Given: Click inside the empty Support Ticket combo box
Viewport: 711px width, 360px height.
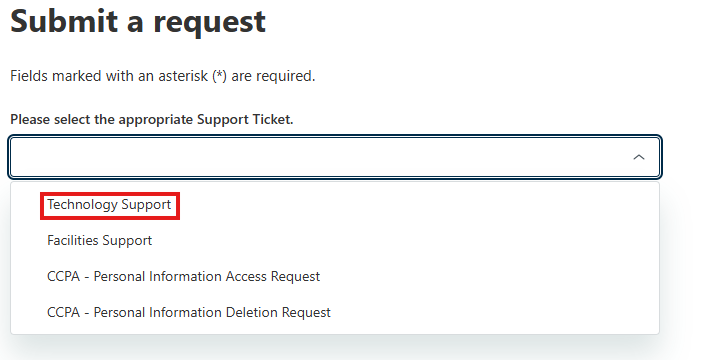Looking at the screenshot, I should click(x=335, y=157).
